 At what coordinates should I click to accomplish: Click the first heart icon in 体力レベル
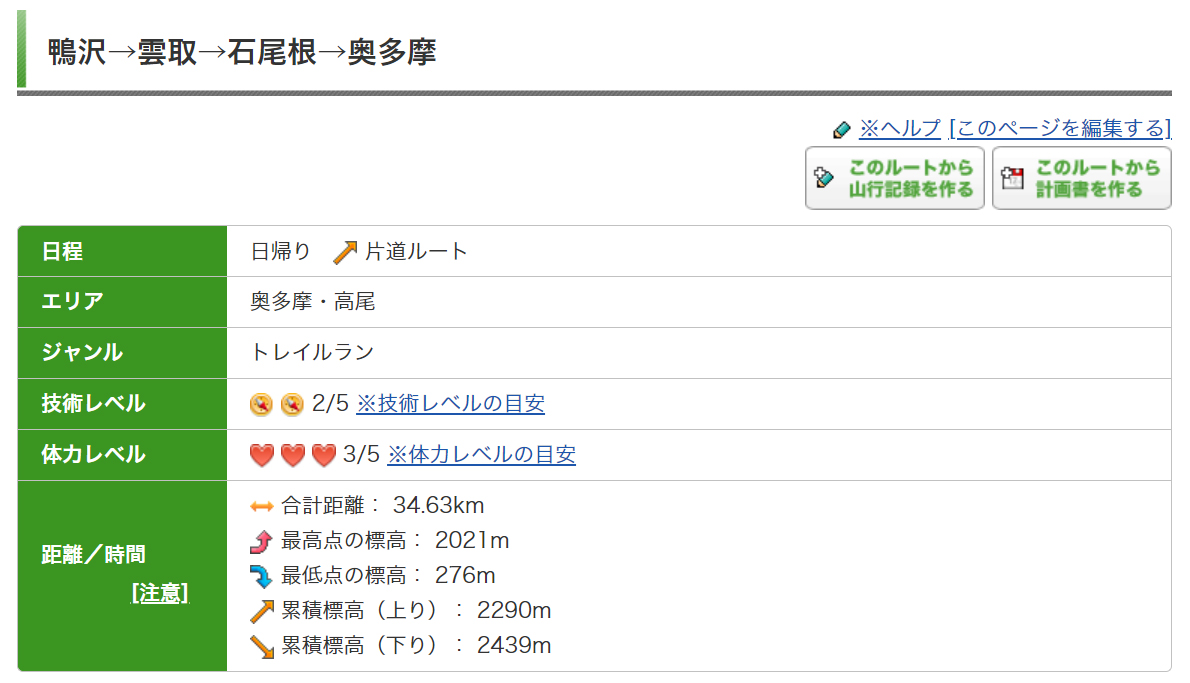(x=262, y=455)
